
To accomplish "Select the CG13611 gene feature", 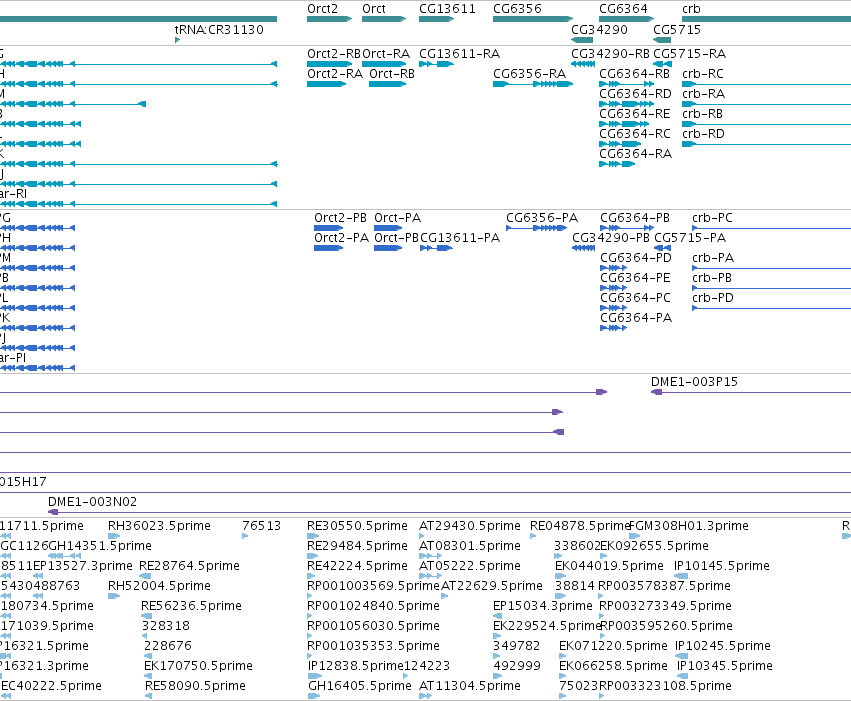I will [436, 19].
